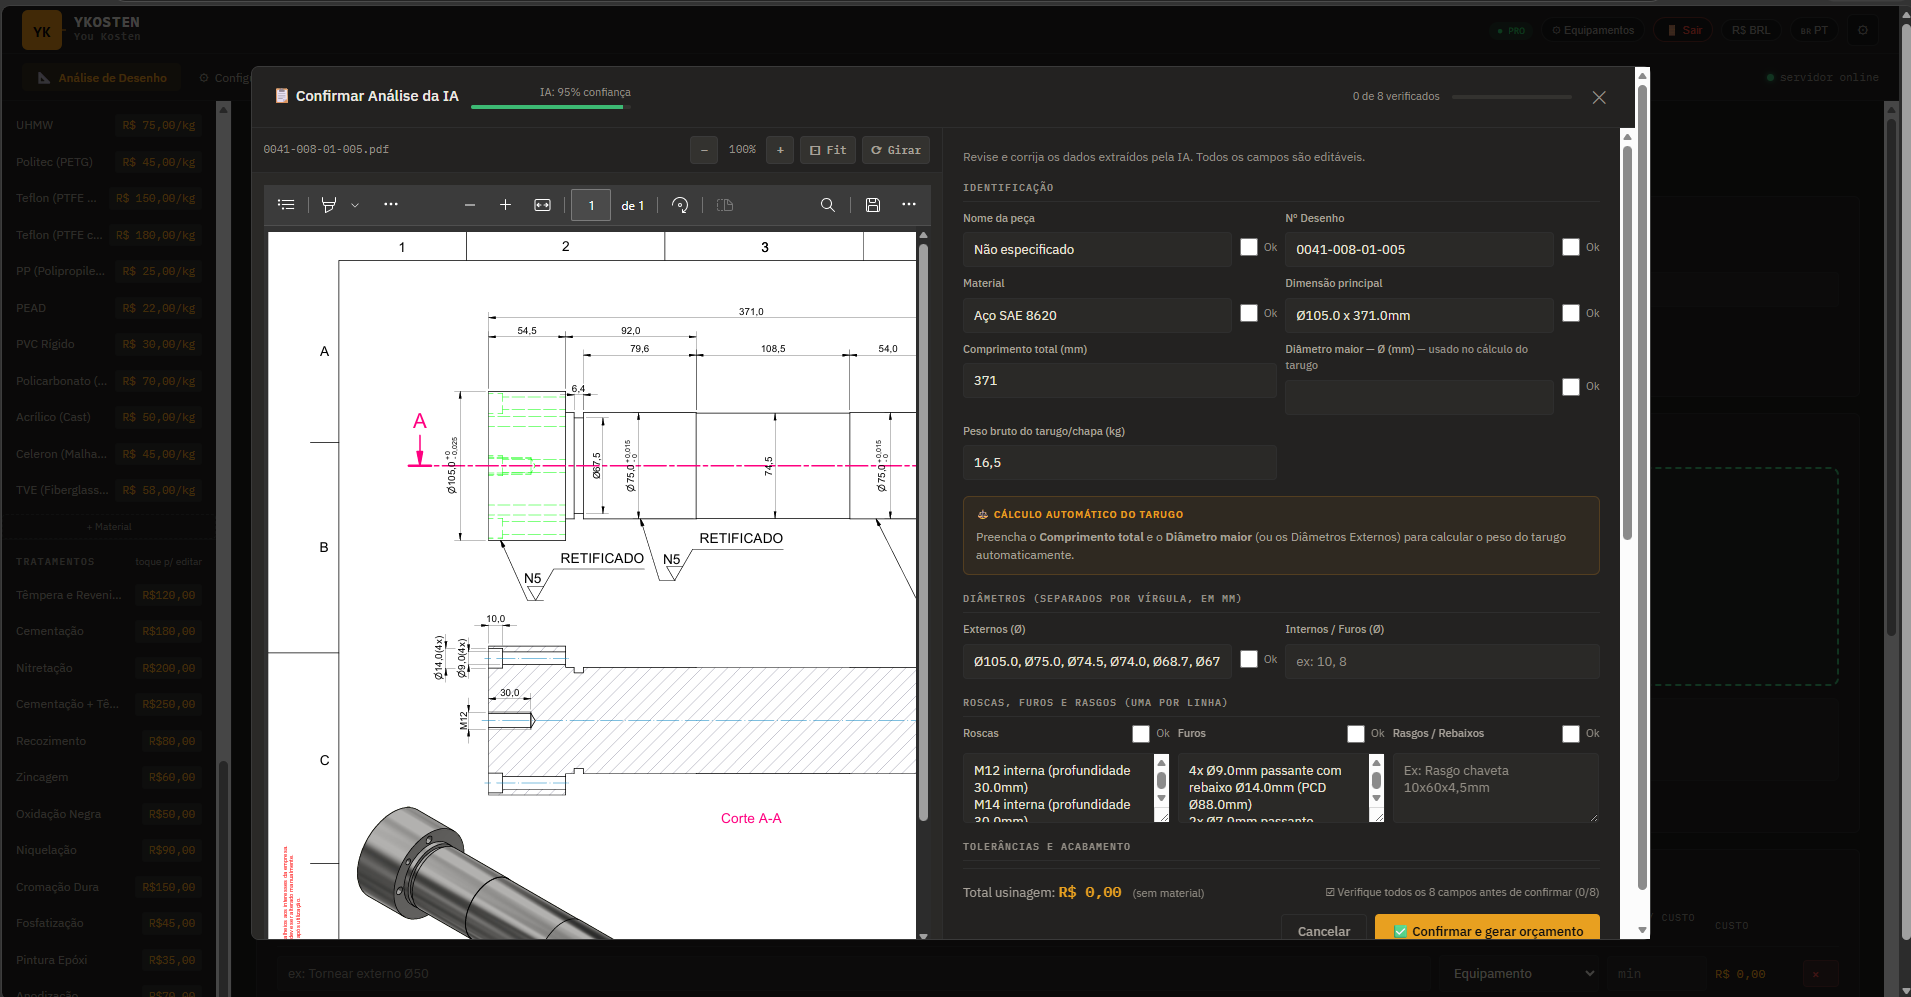Click the Internos / Furos input field
The height and width of the screenshot is (997, 1911).
click(x=1442, y=662)
